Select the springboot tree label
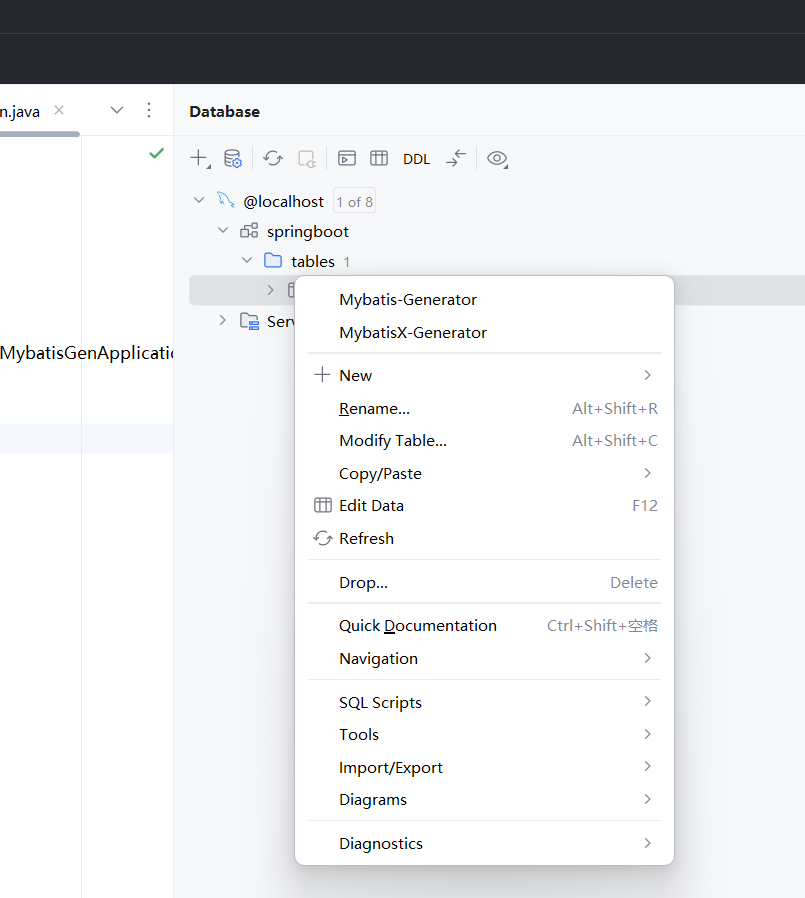This screenshot has height=898, width=805. [307, 231]
